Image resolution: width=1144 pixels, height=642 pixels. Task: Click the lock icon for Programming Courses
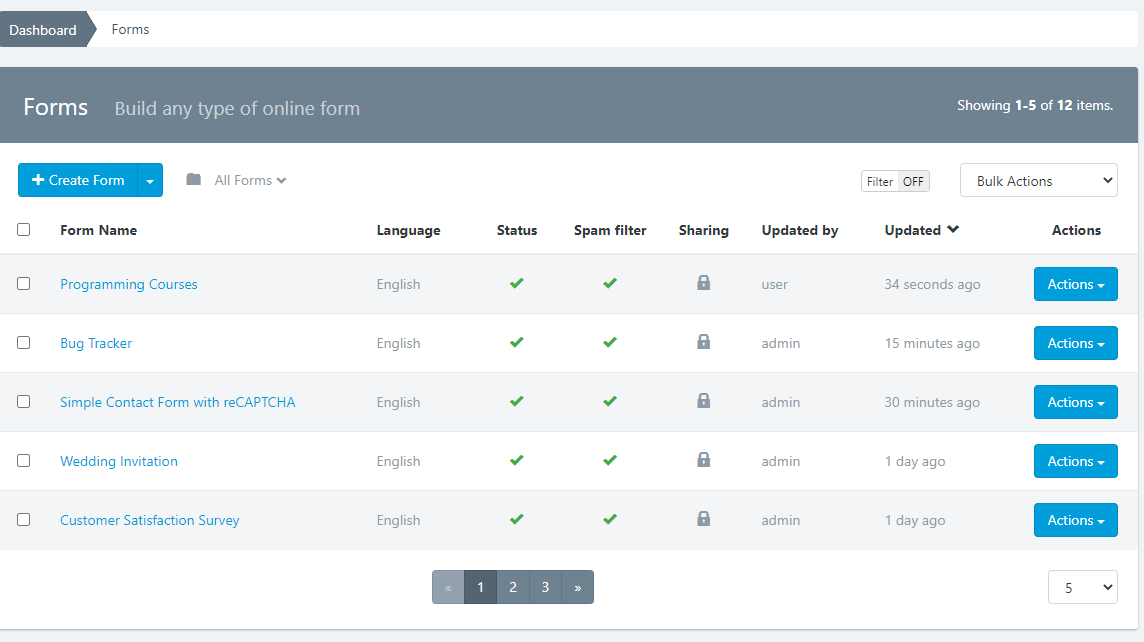click(703, 283)
